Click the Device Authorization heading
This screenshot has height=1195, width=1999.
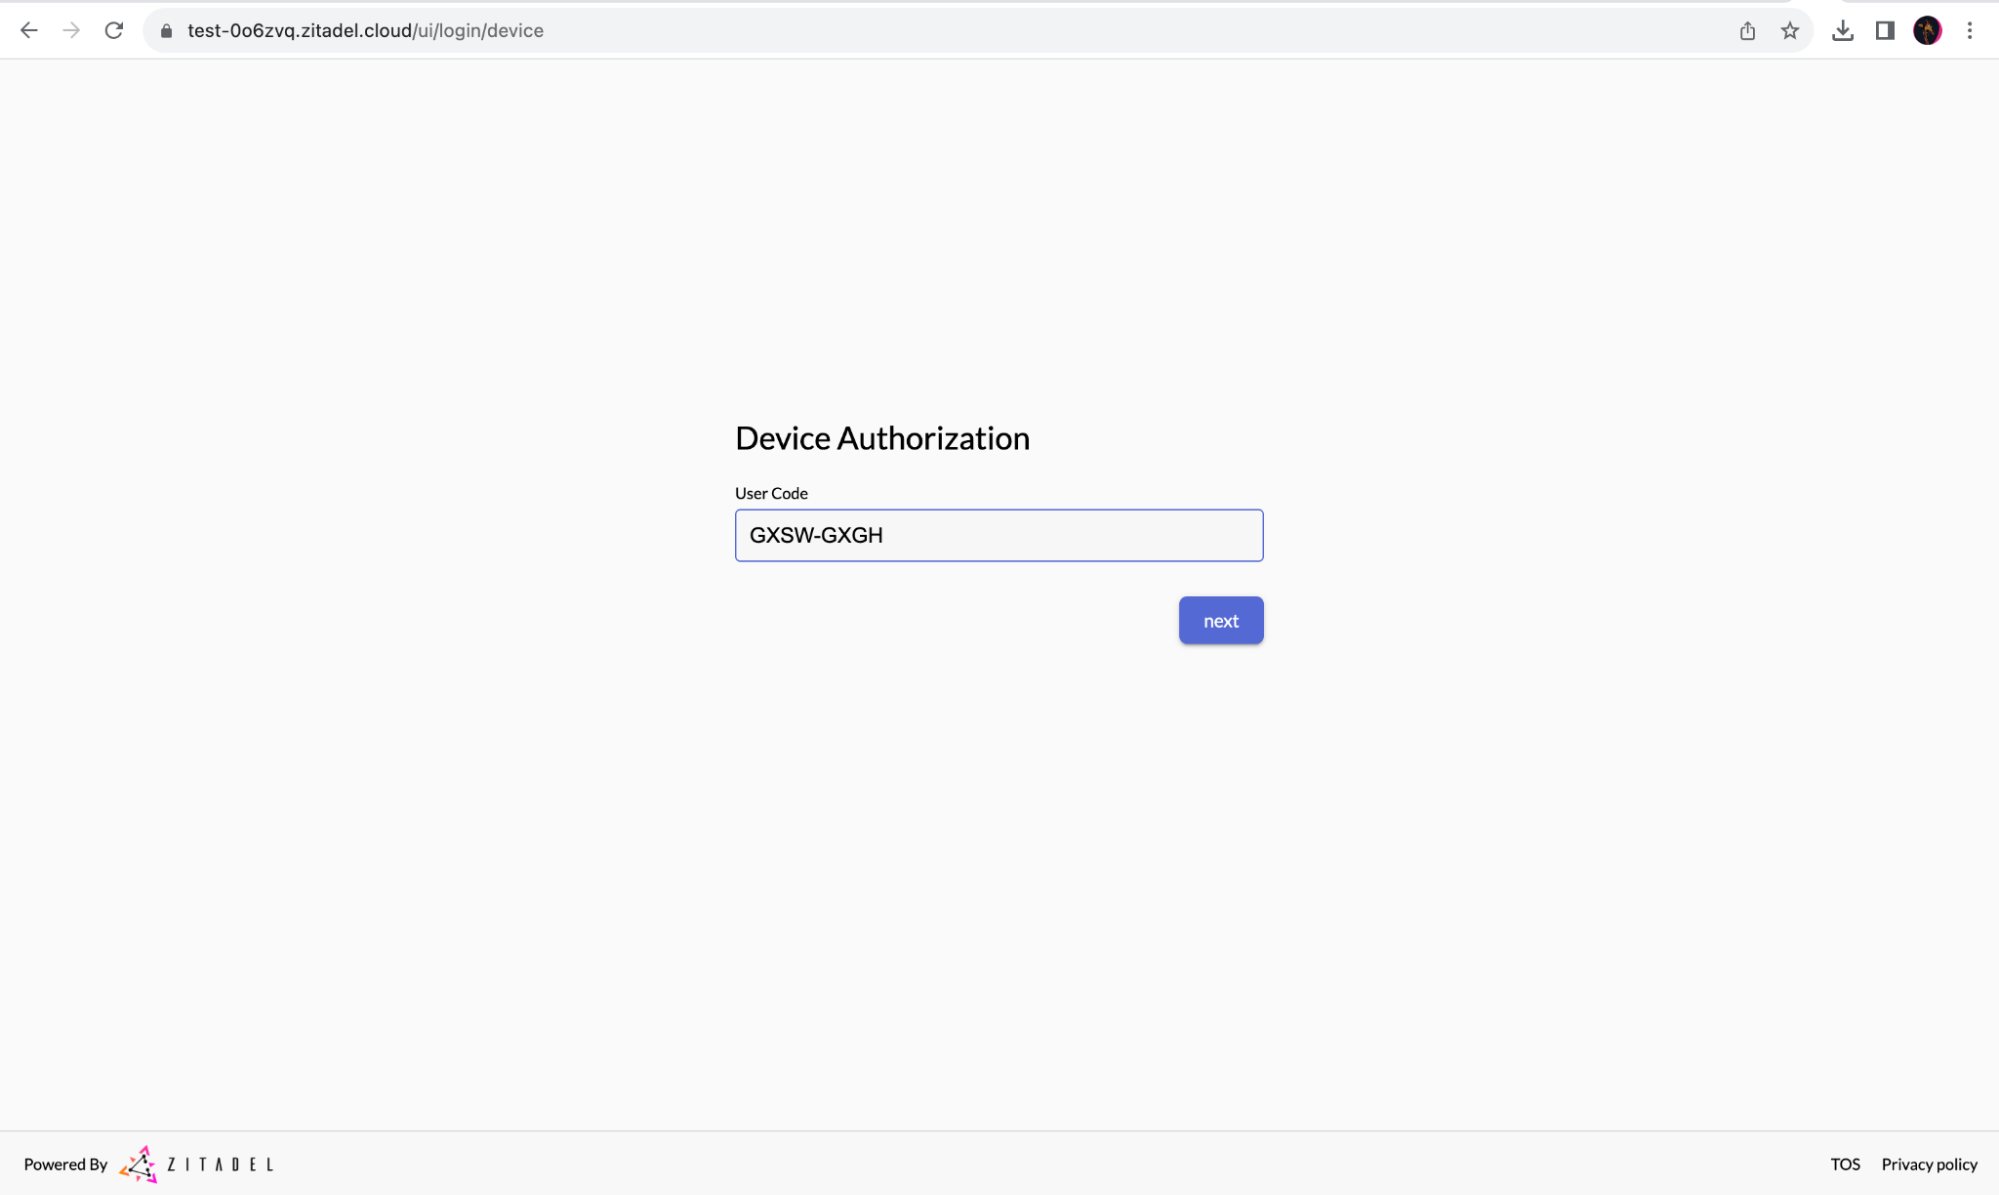882,438
